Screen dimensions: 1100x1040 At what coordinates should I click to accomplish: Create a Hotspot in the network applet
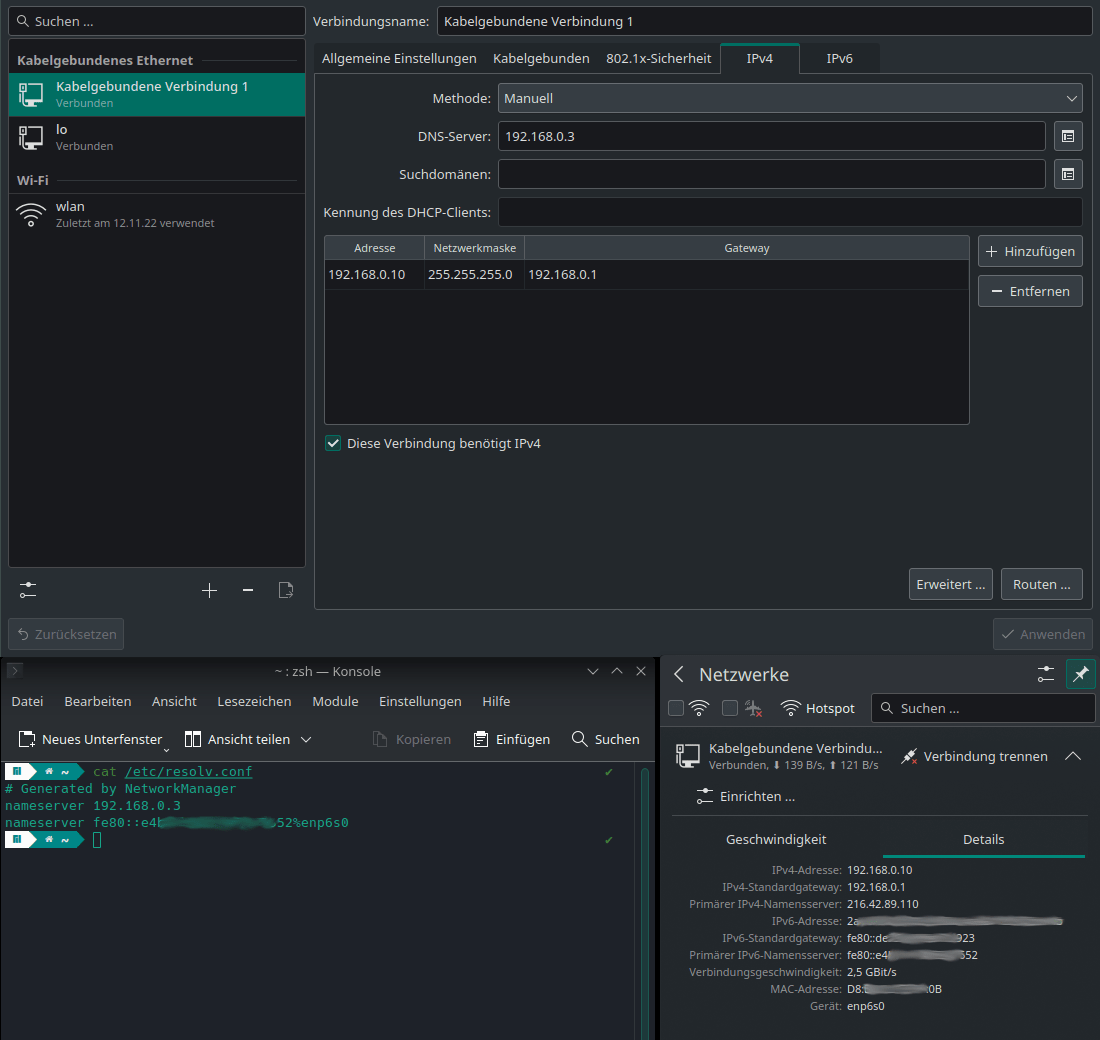click(x=818, y=708)
